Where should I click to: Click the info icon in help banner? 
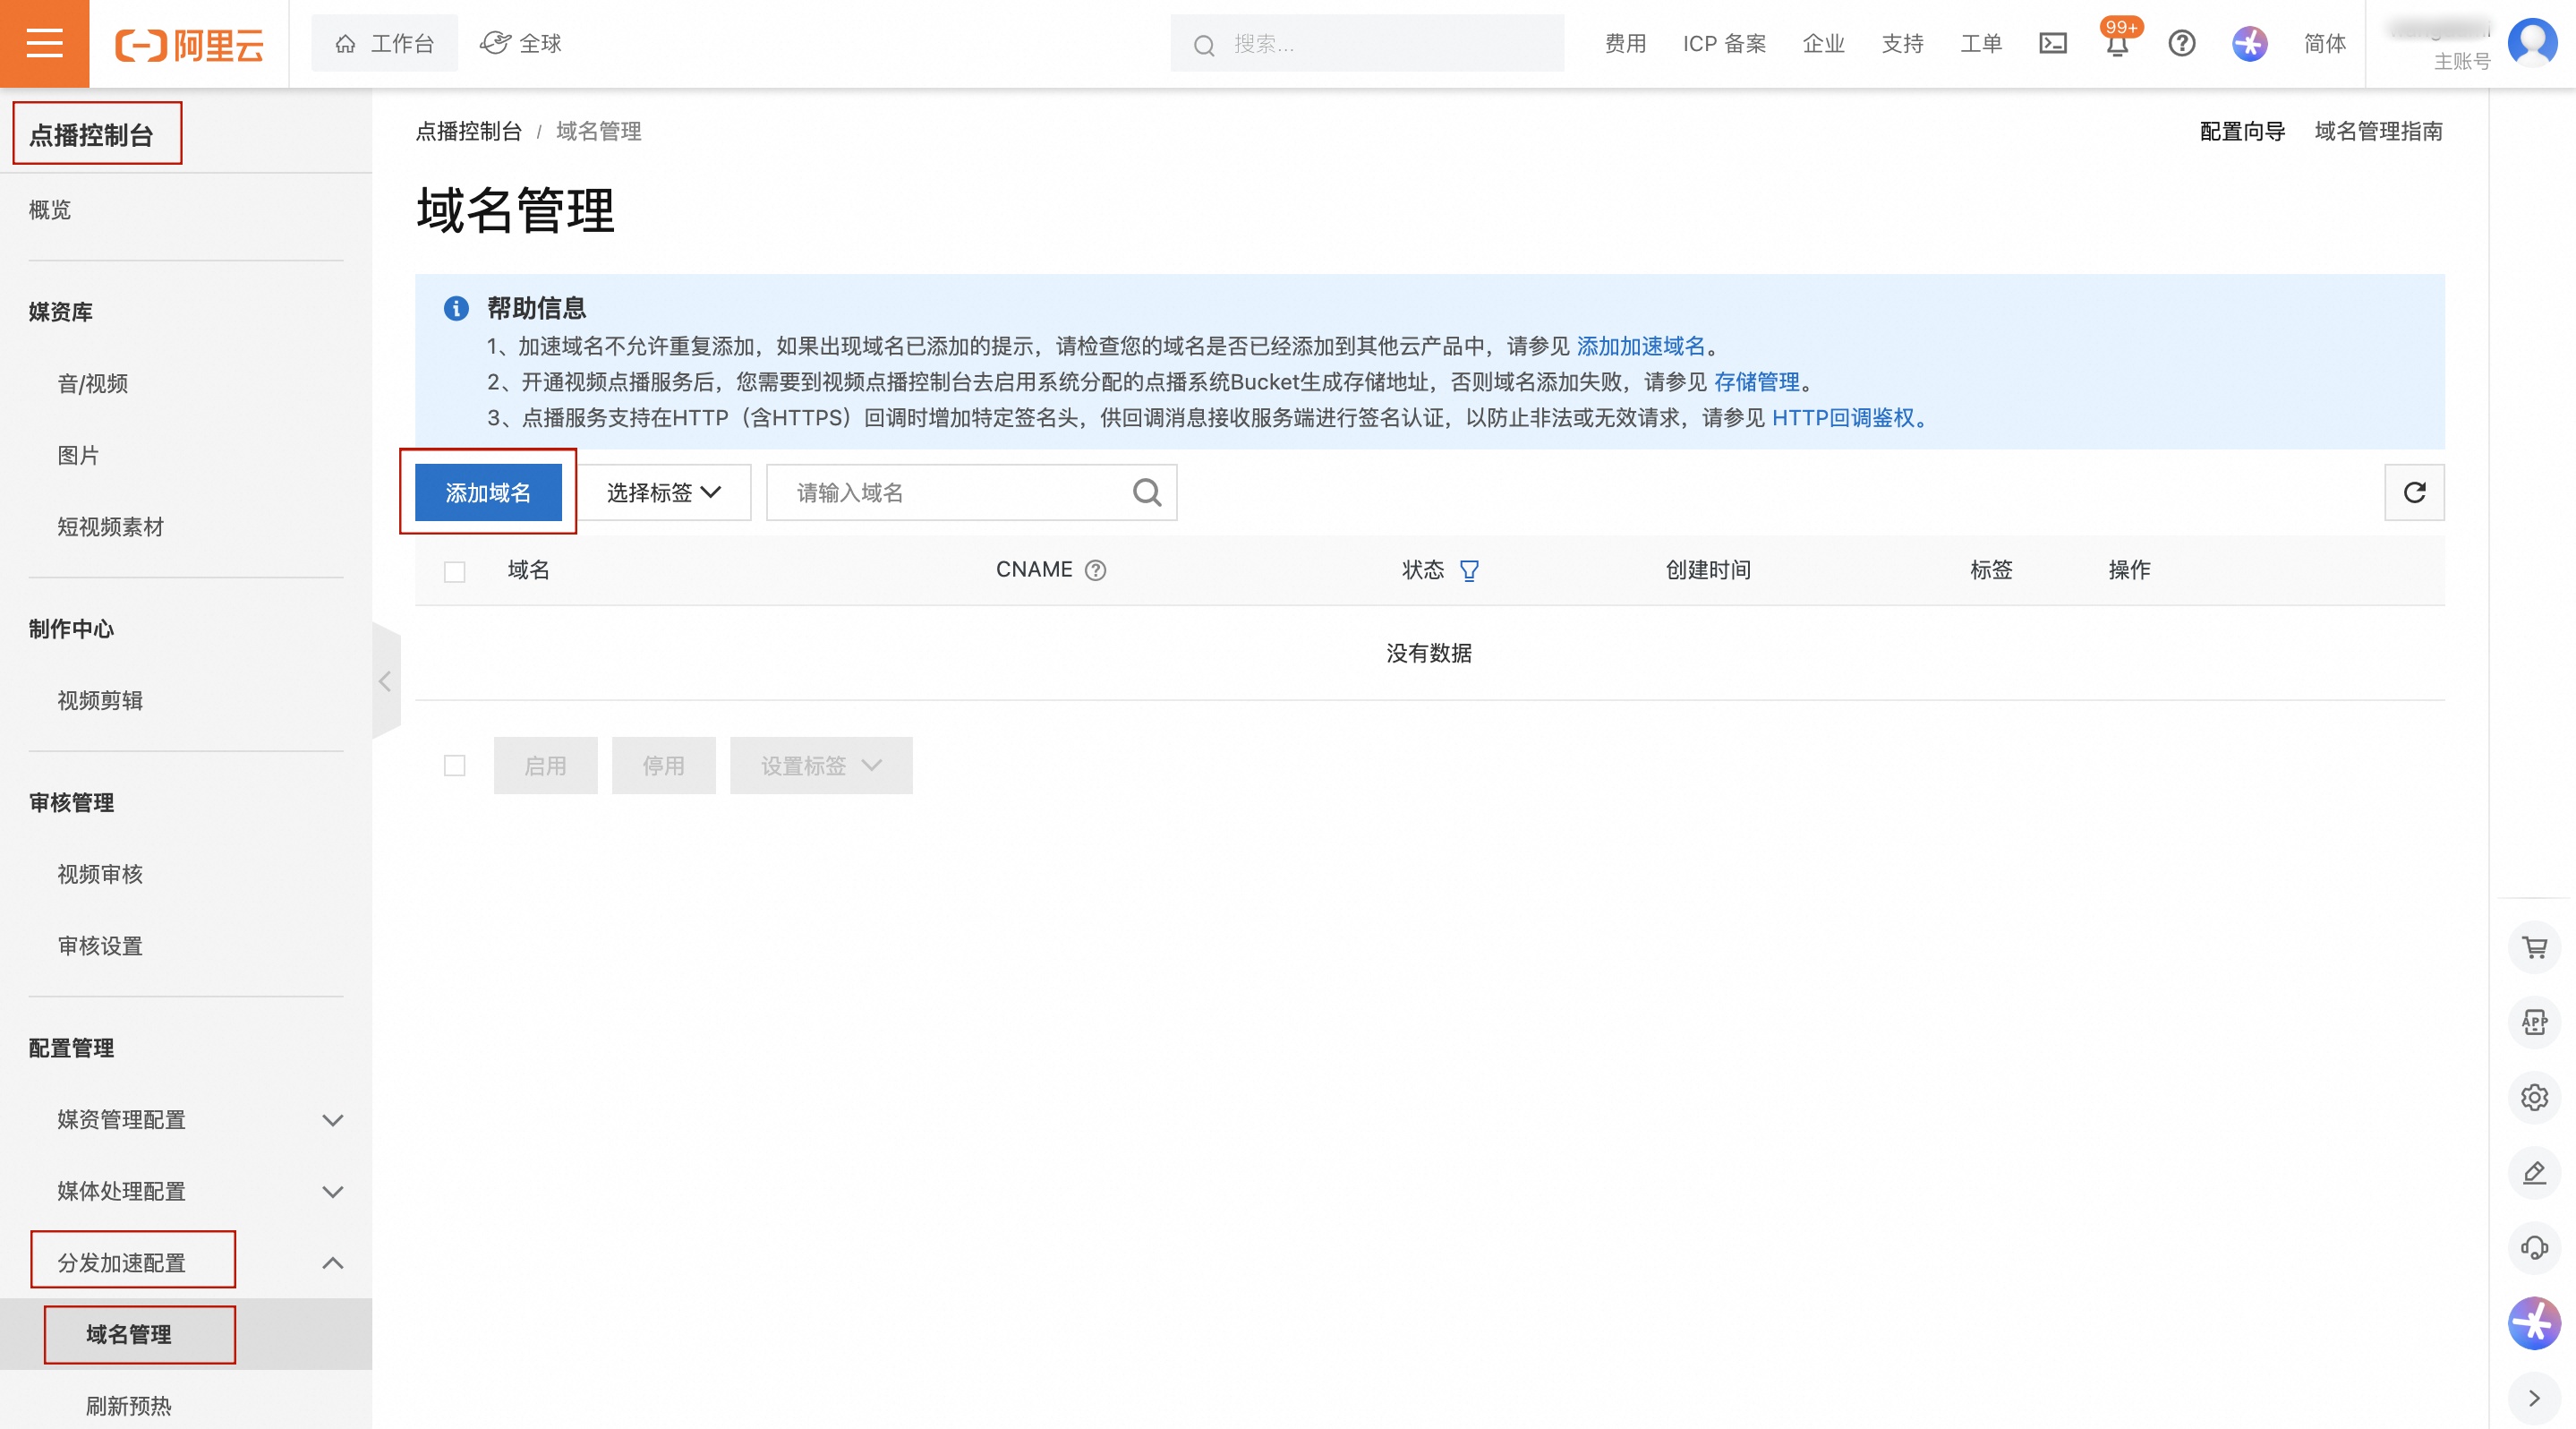tap(456, 308)
